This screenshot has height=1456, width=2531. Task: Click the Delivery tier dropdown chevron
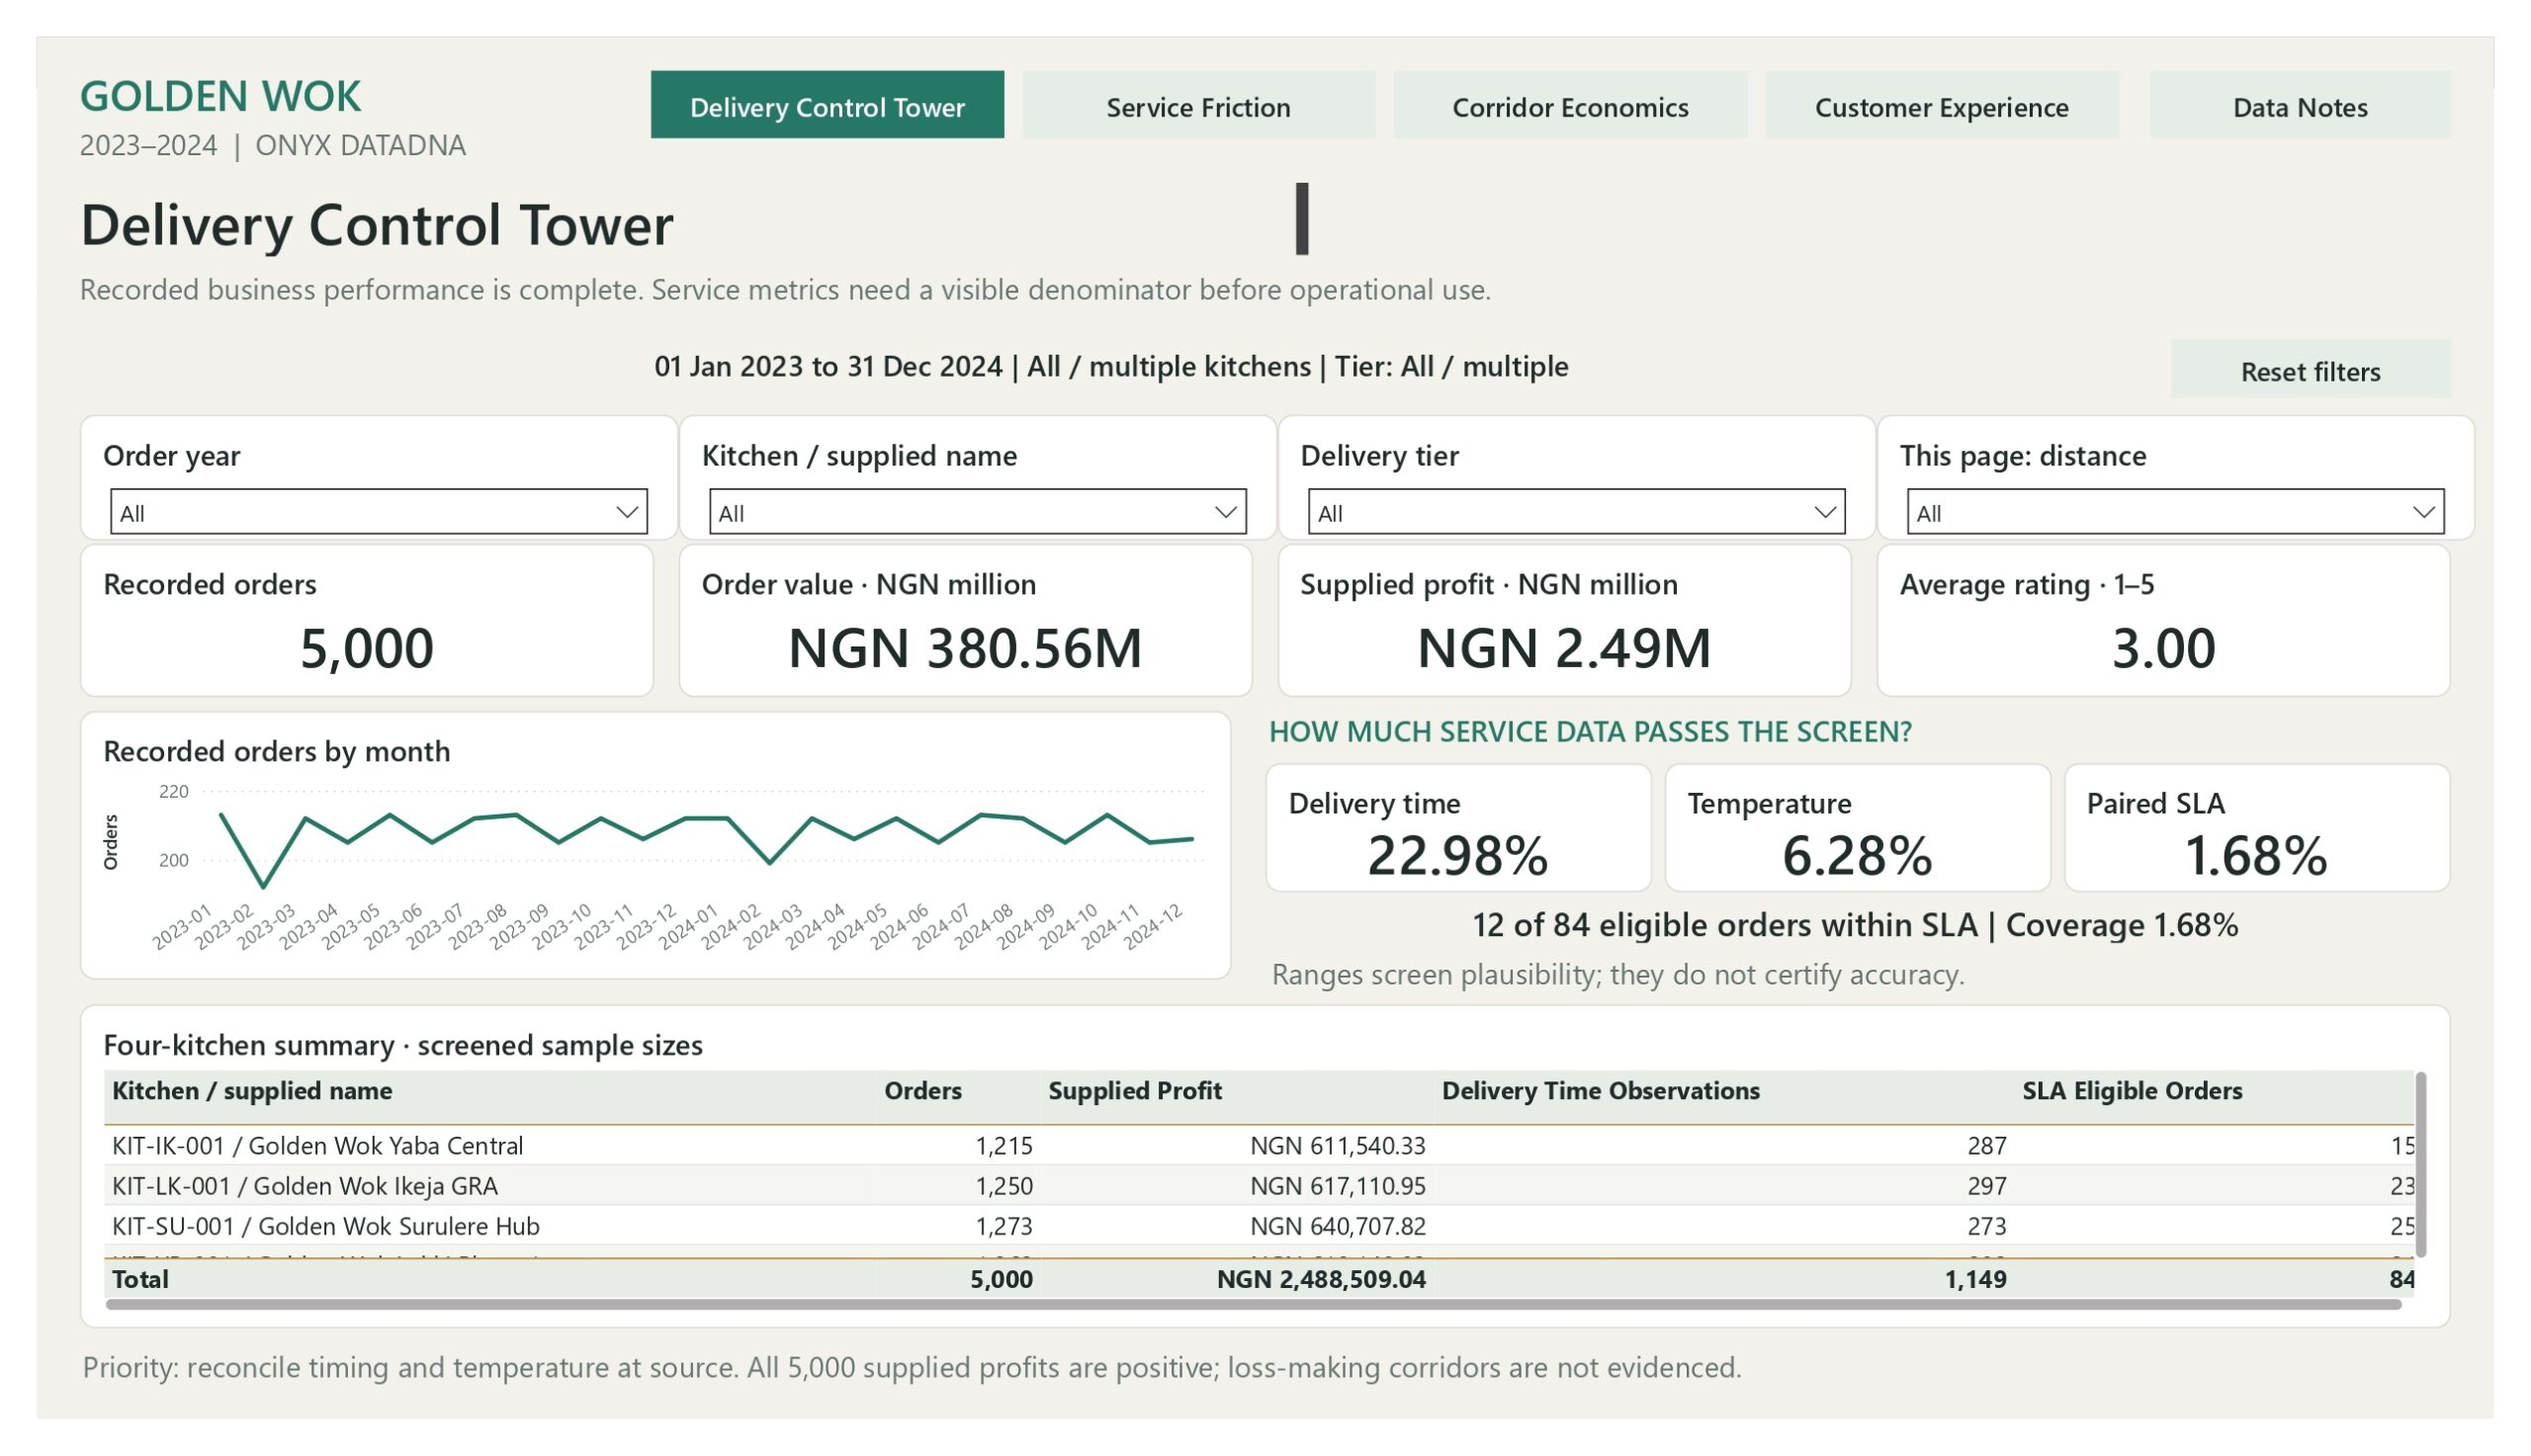1824,512
